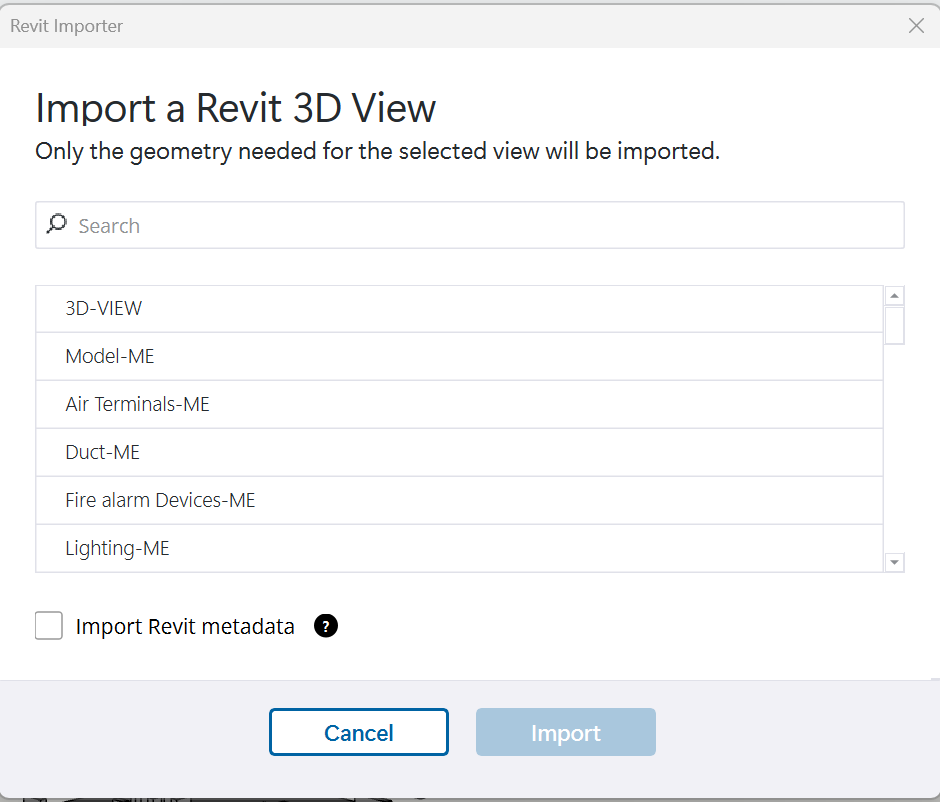
Task: Close the Revit Importer dialog
Action: point(916,25)
